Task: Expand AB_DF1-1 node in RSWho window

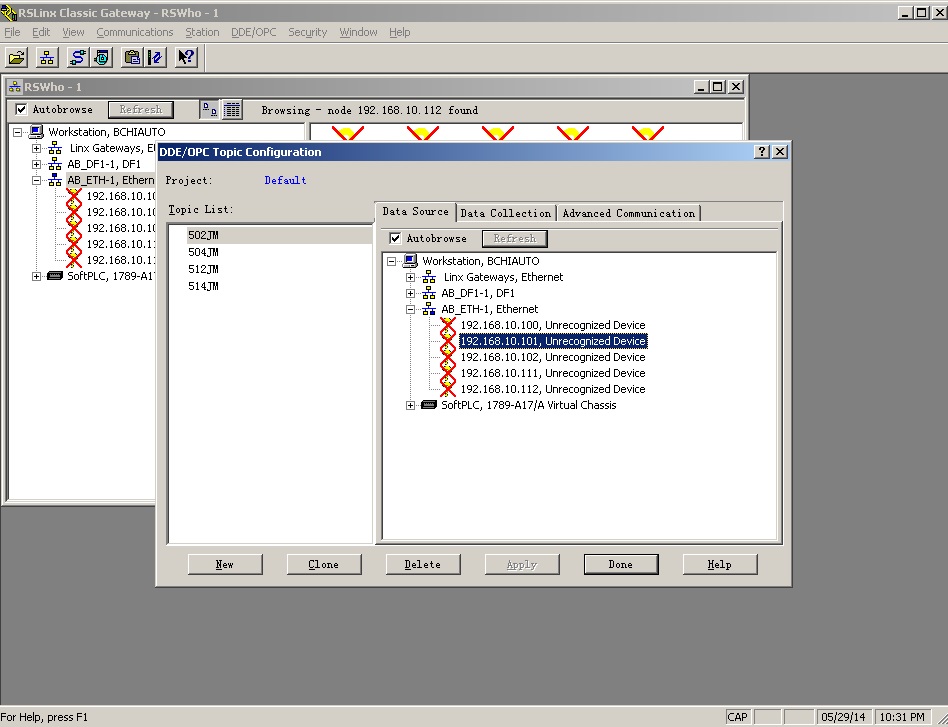Action: coord(36,164)
